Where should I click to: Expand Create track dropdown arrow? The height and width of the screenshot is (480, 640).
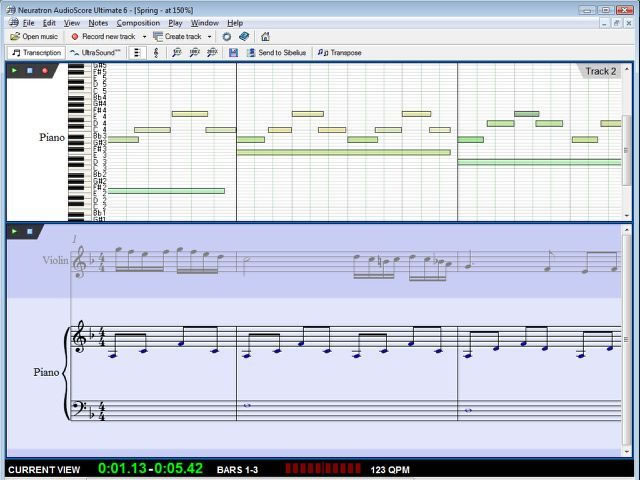[210, 37]
